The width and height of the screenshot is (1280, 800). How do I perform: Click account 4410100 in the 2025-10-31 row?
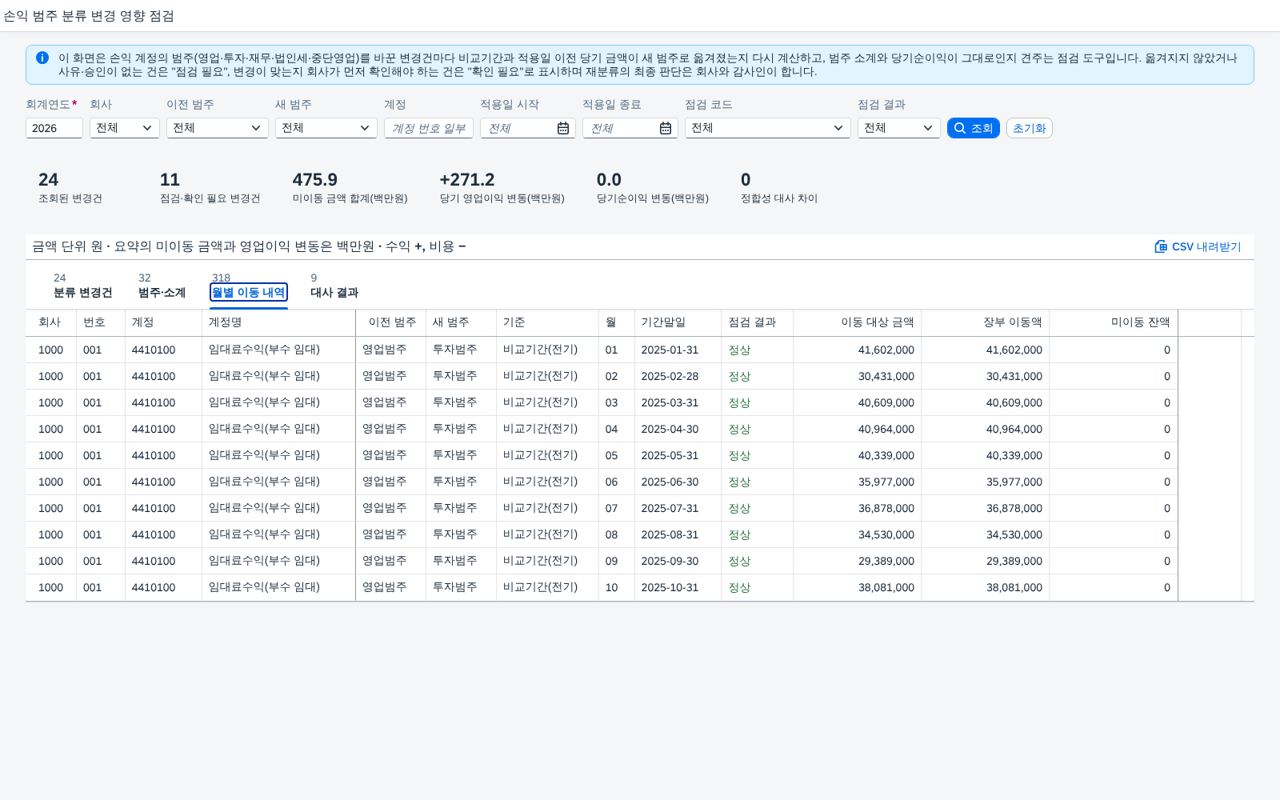153,587
